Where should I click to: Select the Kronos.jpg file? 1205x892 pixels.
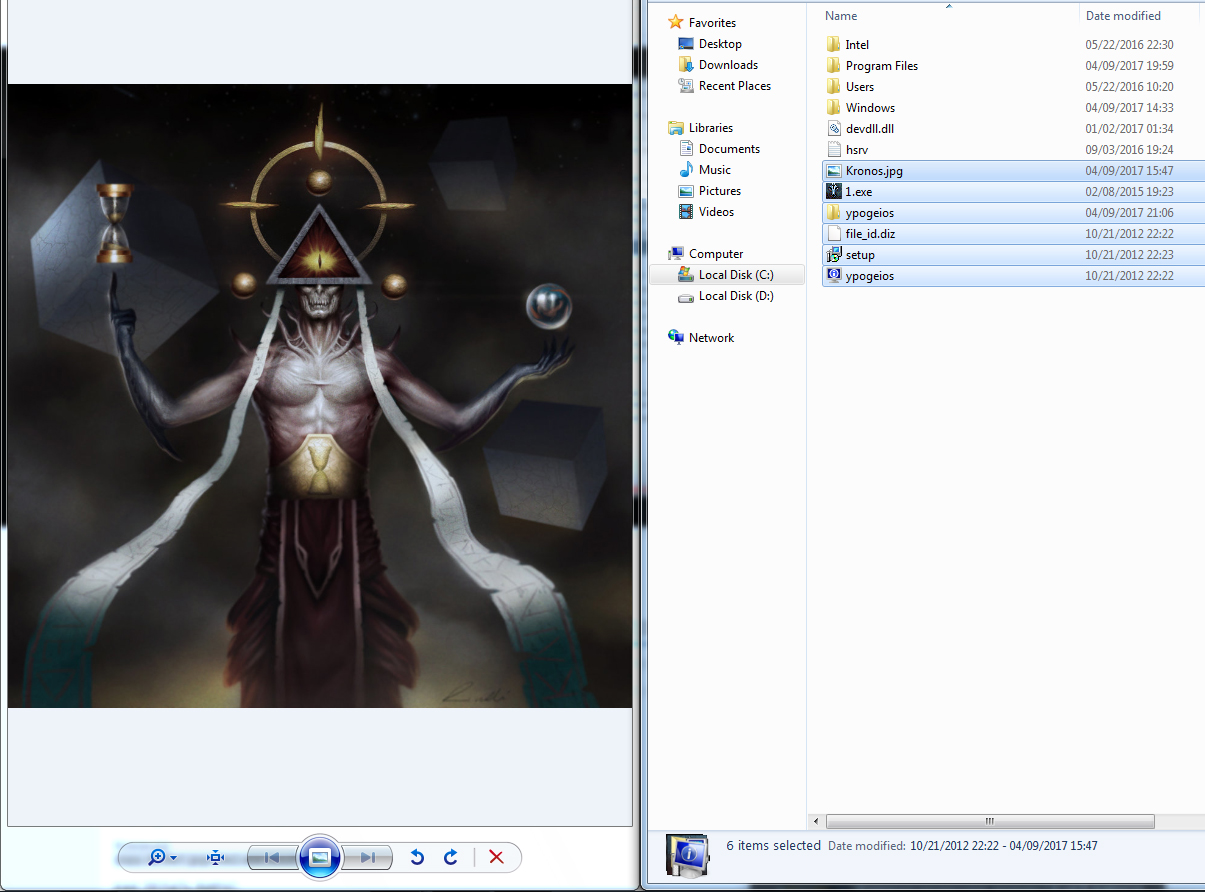tap(873, 171)
